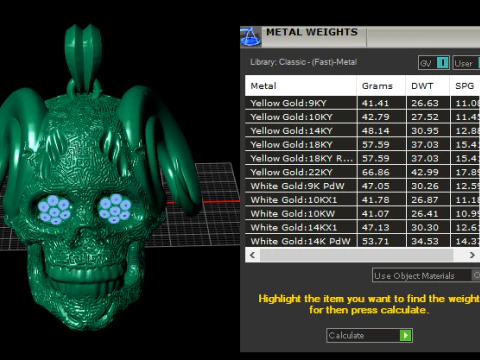This screenshot has height=360, width=480.
Task: Sort by the Grams column header
Action: [381, 86]
